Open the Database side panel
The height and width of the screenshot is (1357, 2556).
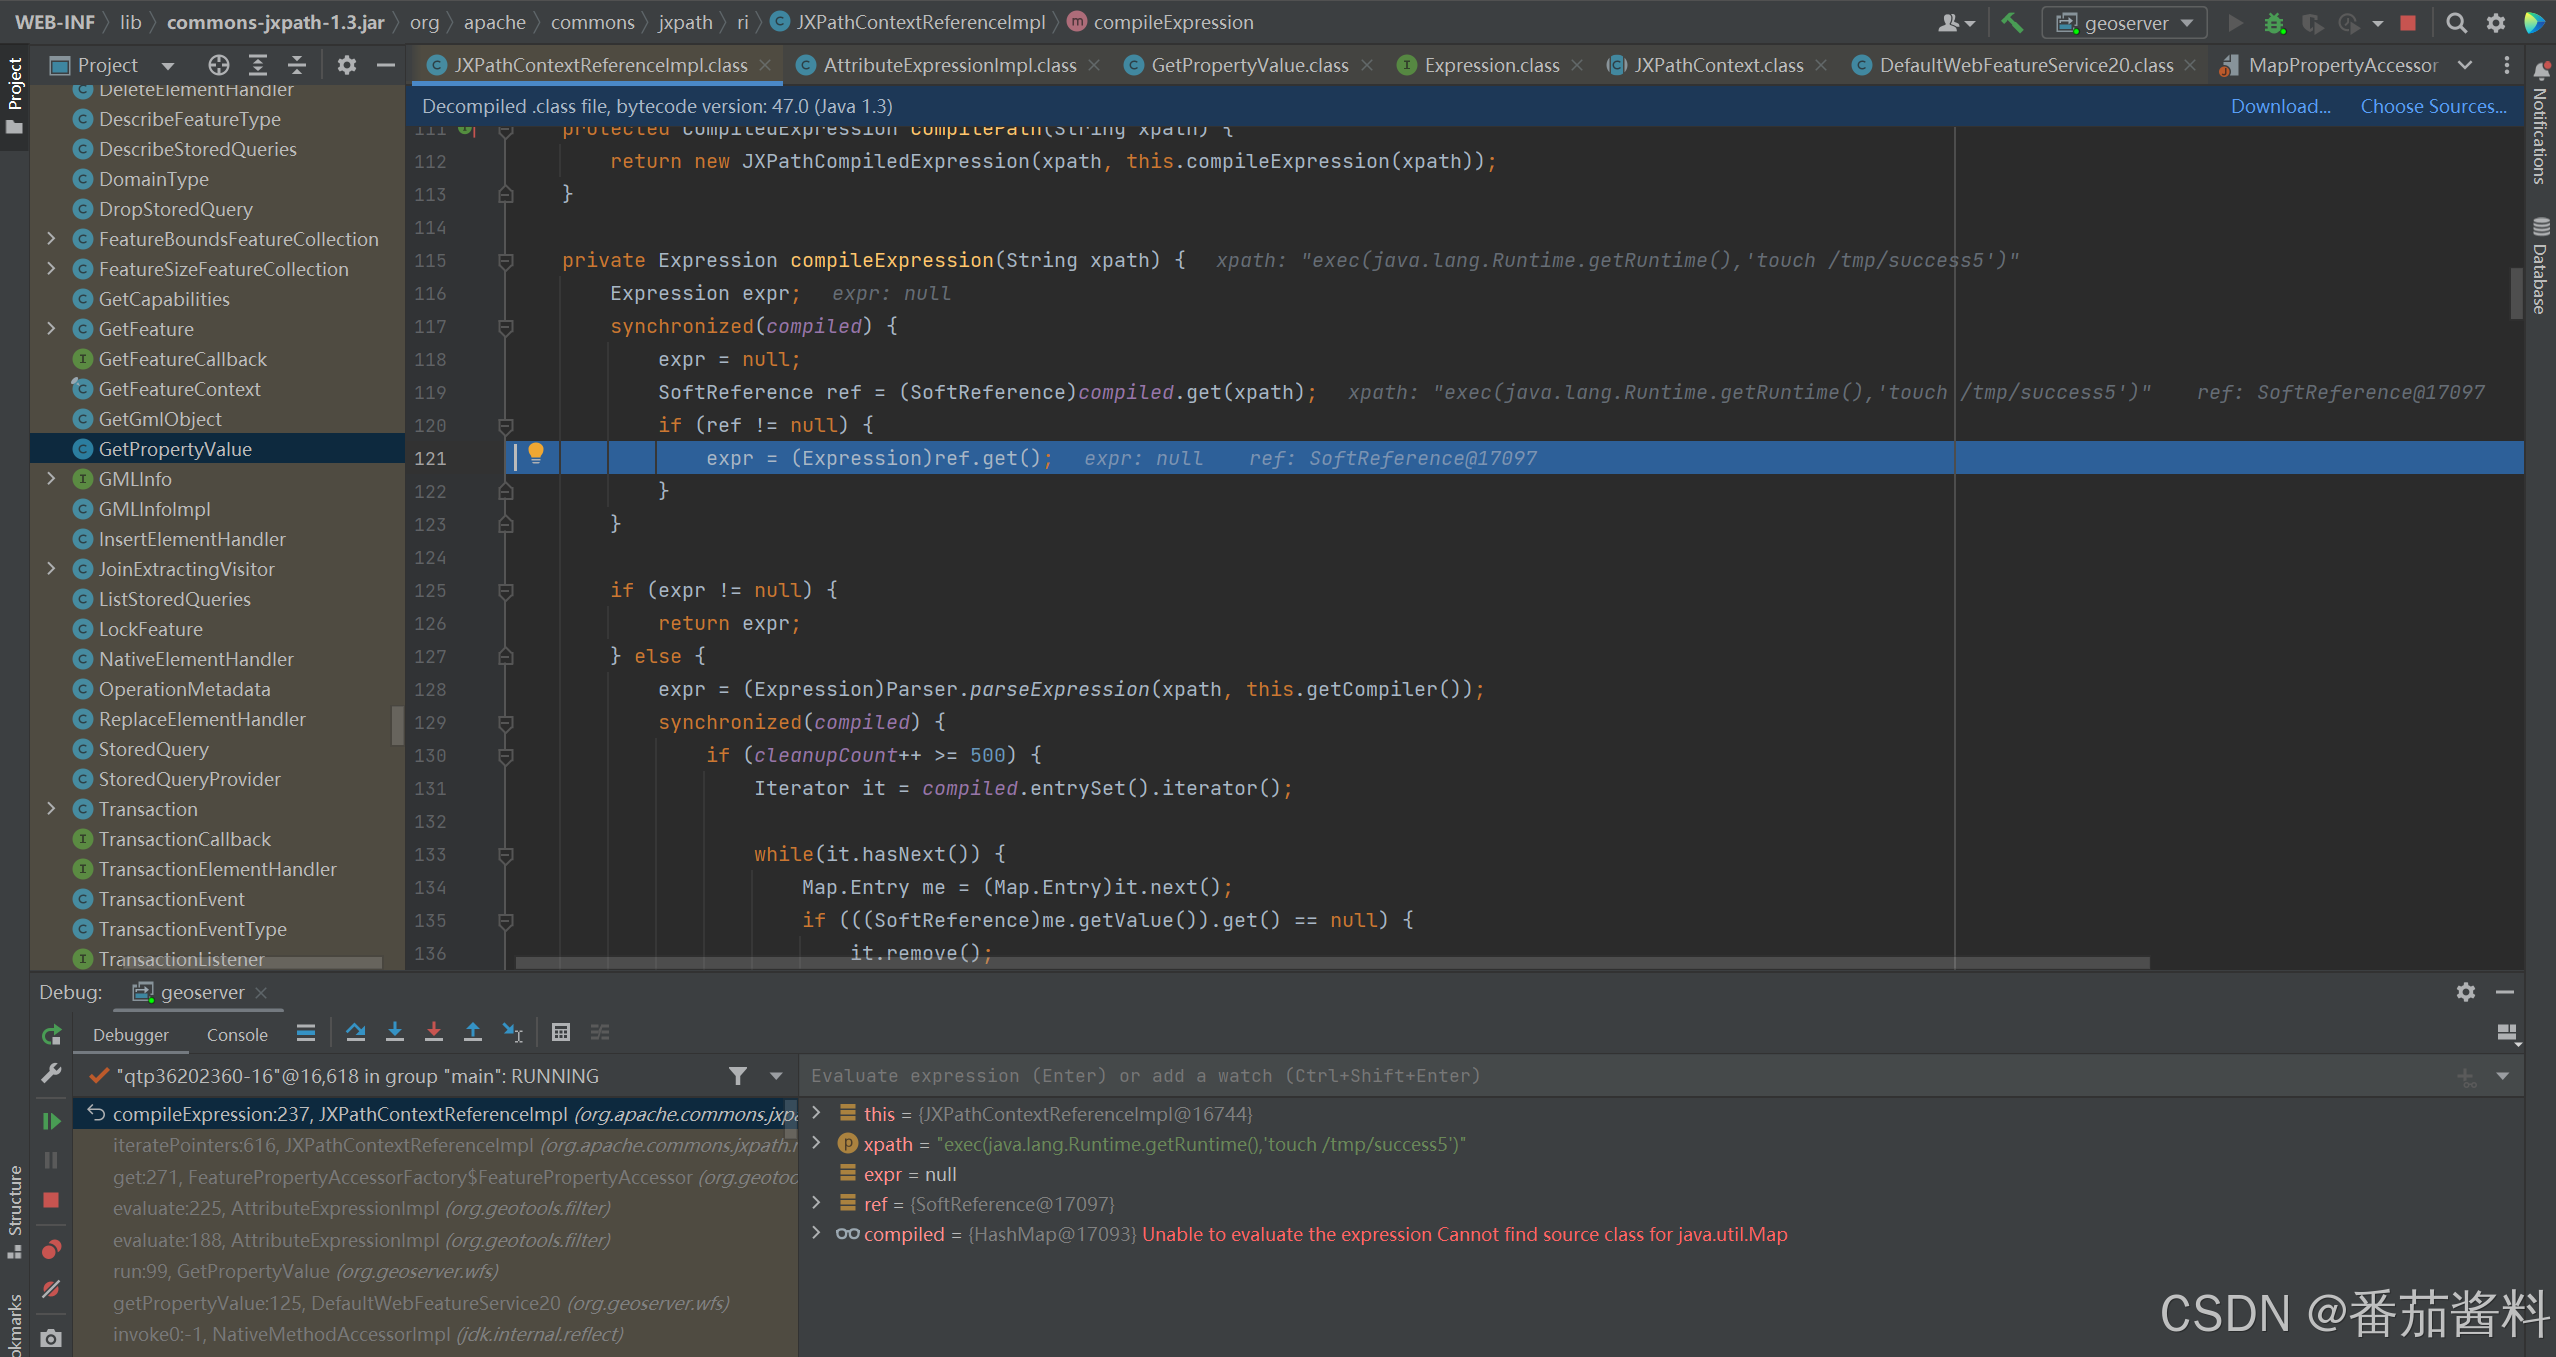click(x=2540, y=265)
